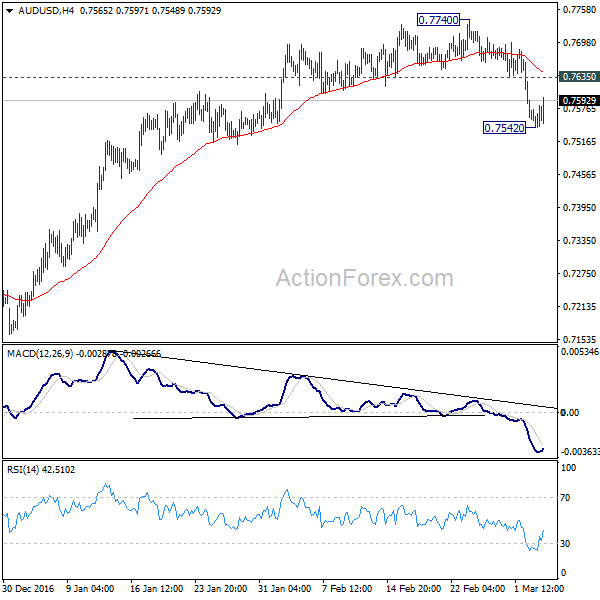Select the AUDUSD,H4 chart title text
The image size is (600, 600).
[x=46, y=11]
